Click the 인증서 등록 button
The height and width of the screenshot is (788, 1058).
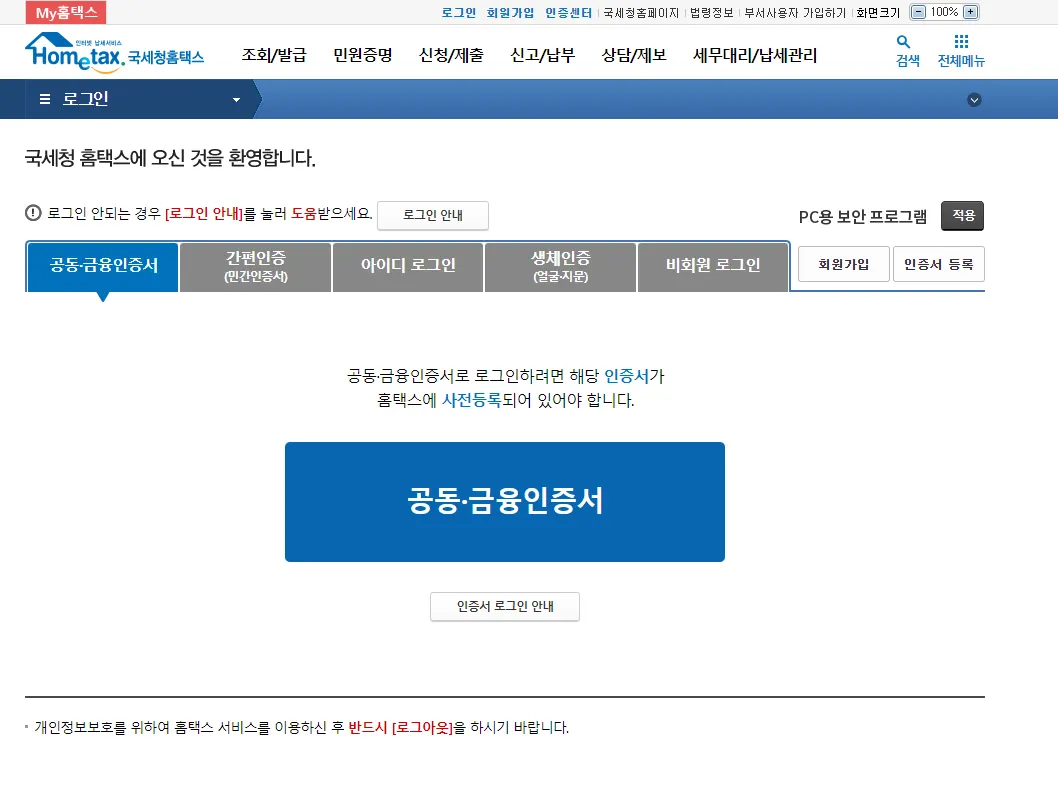pyautogui.click(x=939, y=264)
